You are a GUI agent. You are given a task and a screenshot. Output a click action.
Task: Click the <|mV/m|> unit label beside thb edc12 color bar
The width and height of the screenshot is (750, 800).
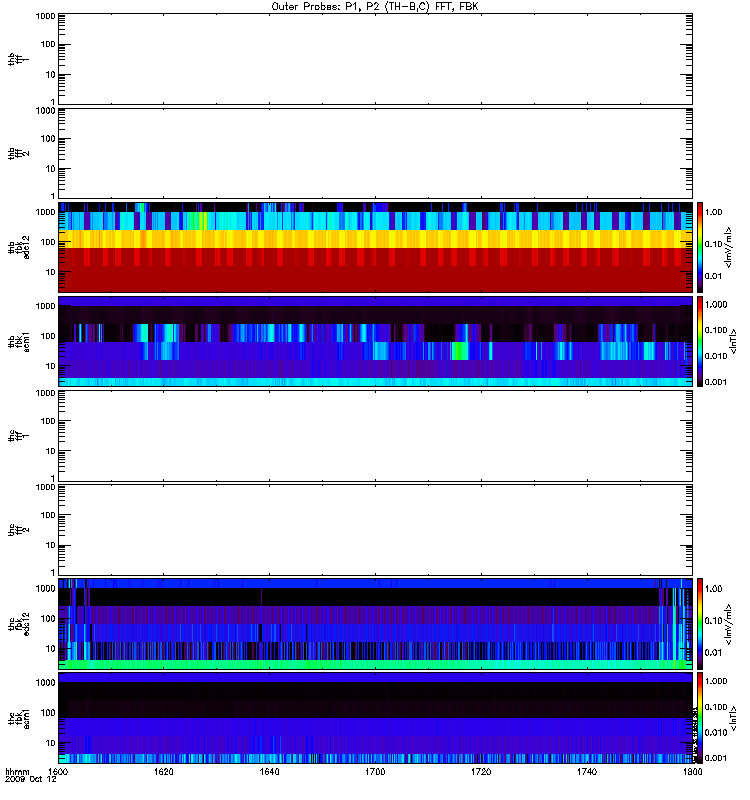[729, 247]
